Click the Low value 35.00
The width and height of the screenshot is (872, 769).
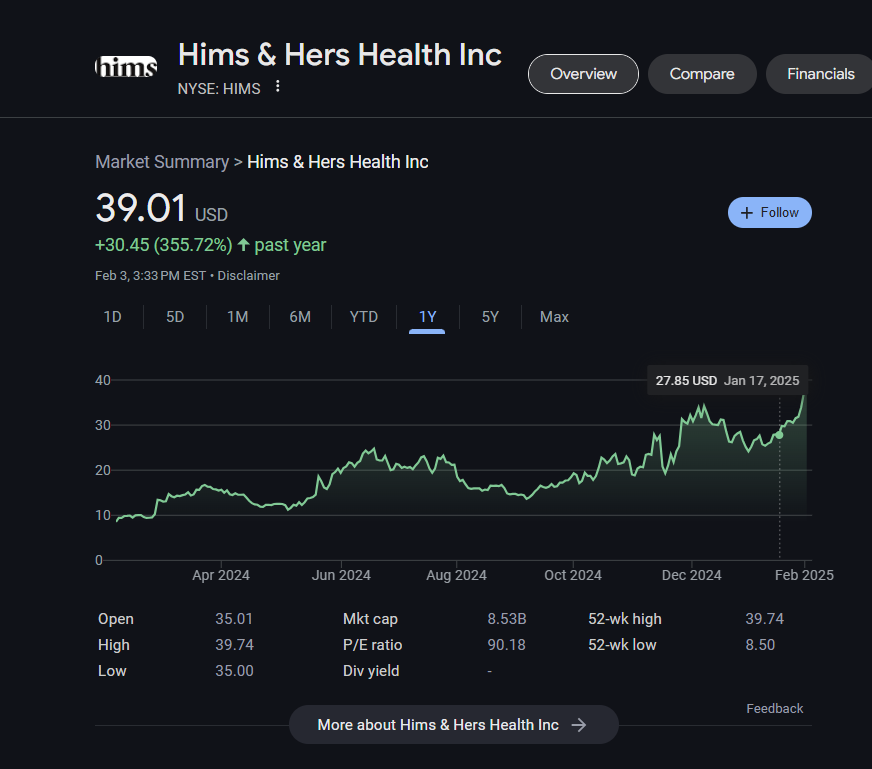click(234, 671)
